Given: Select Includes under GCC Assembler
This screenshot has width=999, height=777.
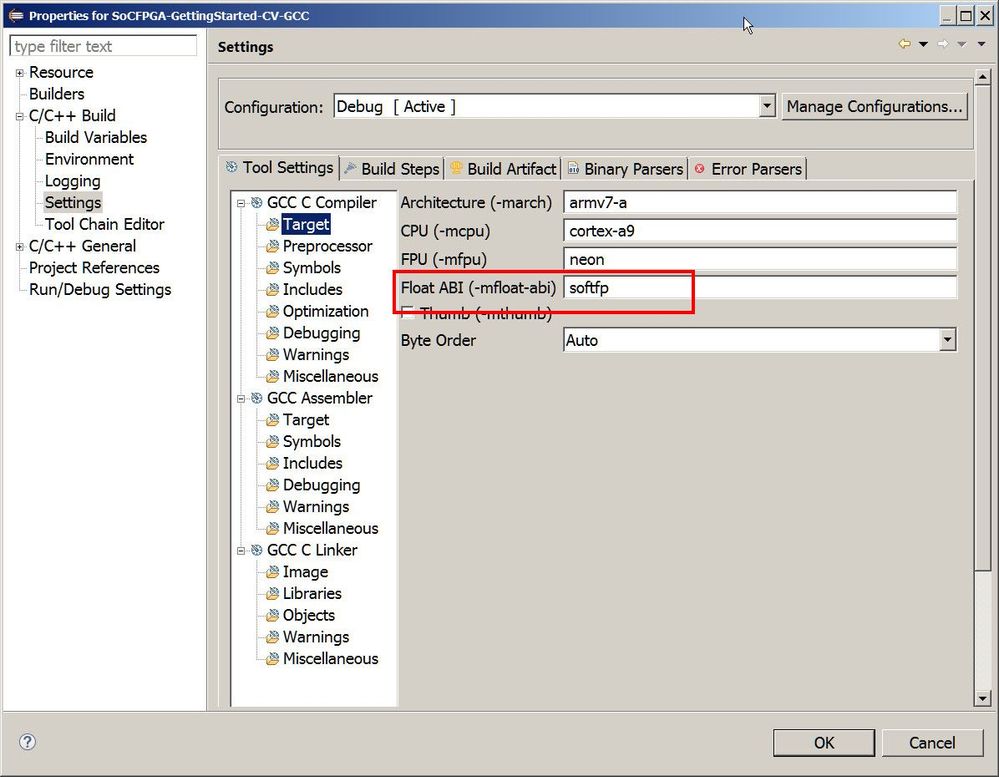Looking at the screenshot, I should coord(312,464).
